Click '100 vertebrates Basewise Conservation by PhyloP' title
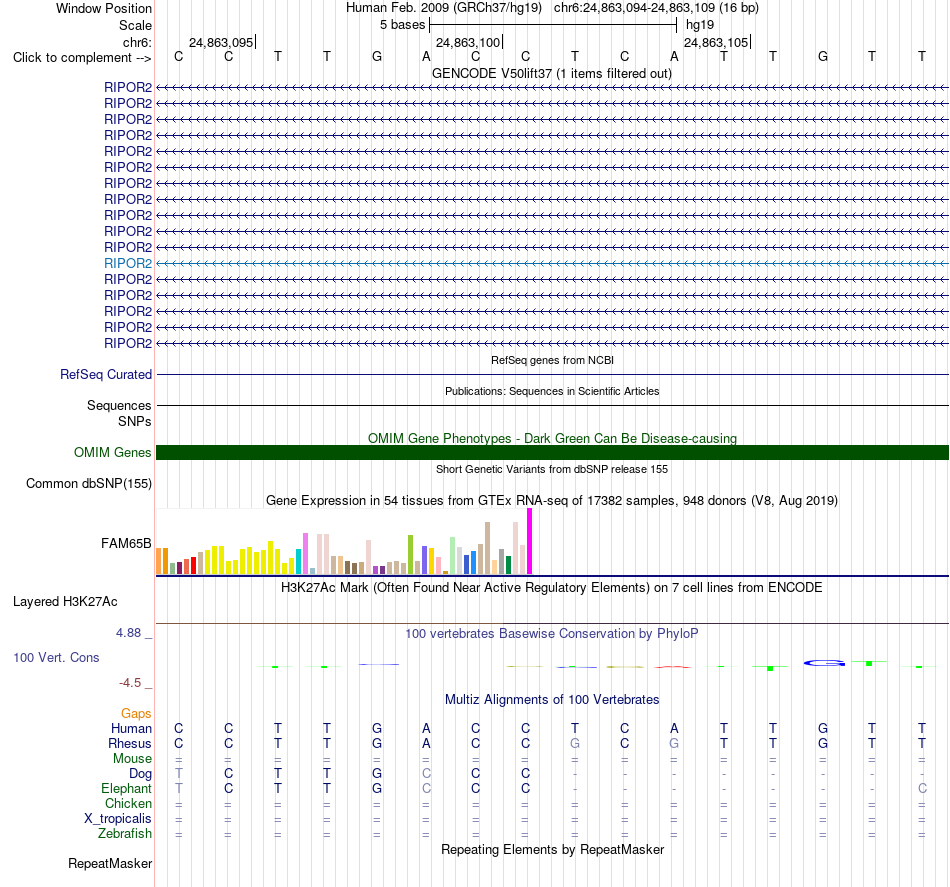Screen dimensions: 950x887 [x=551, y=634]
